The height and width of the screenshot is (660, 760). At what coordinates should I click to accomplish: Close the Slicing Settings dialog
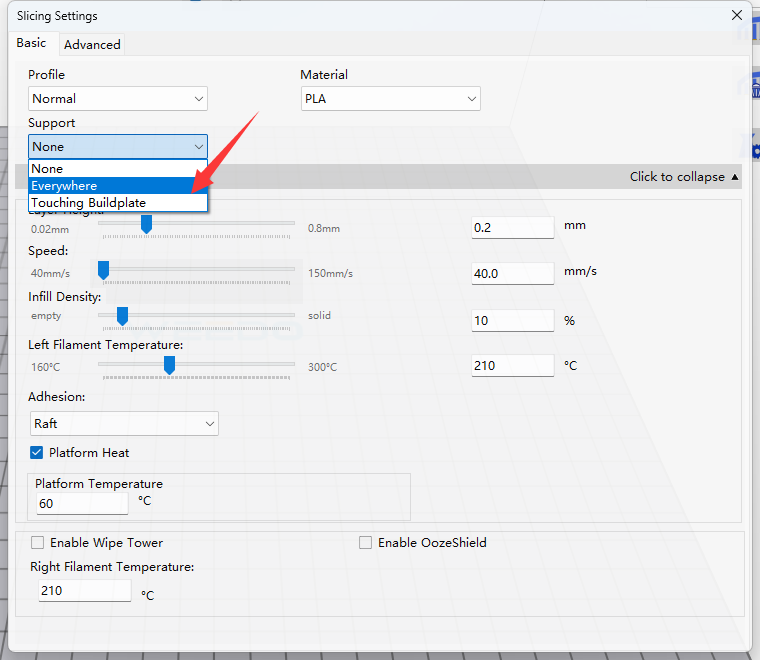tap(737, 16)
